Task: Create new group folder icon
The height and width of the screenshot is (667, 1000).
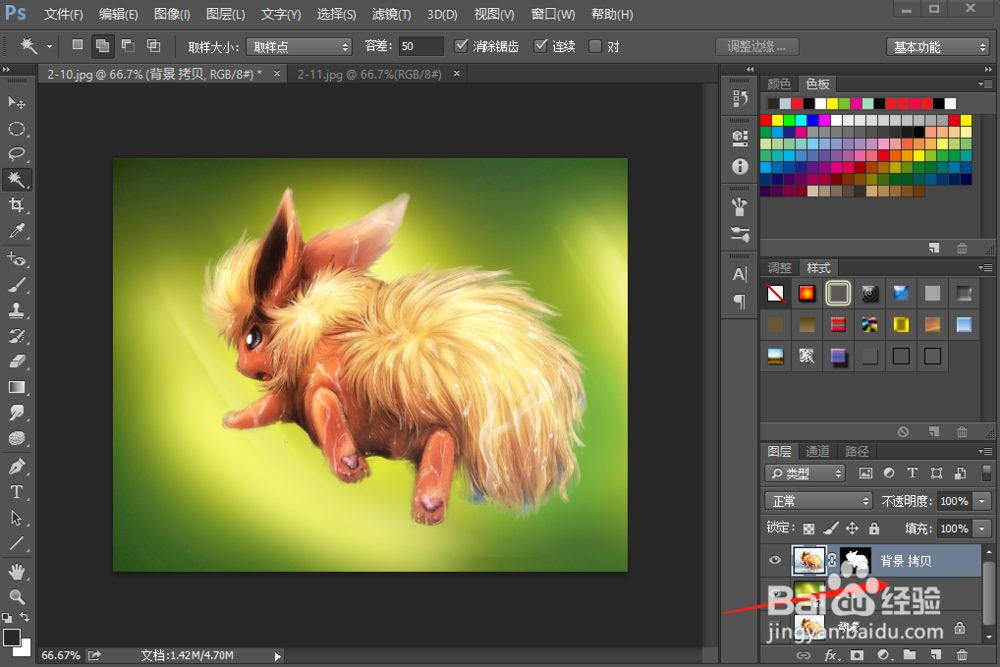Action: [909, 655]
